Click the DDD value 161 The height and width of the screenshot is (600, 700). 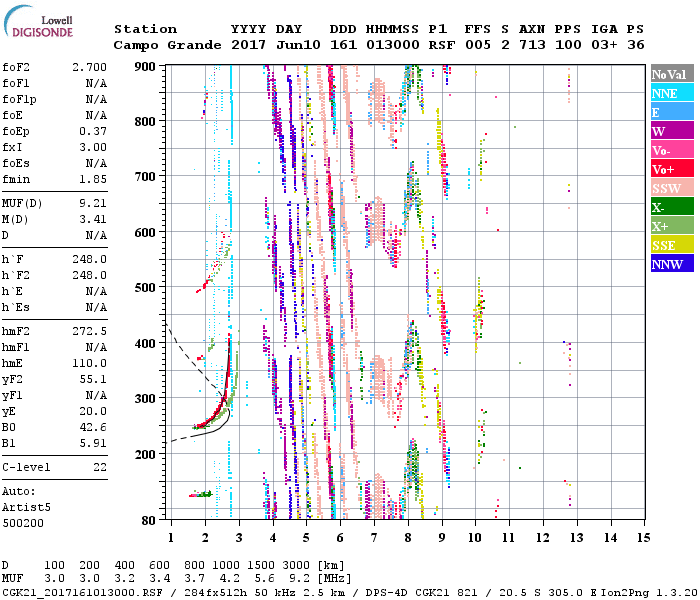(343, 45)
